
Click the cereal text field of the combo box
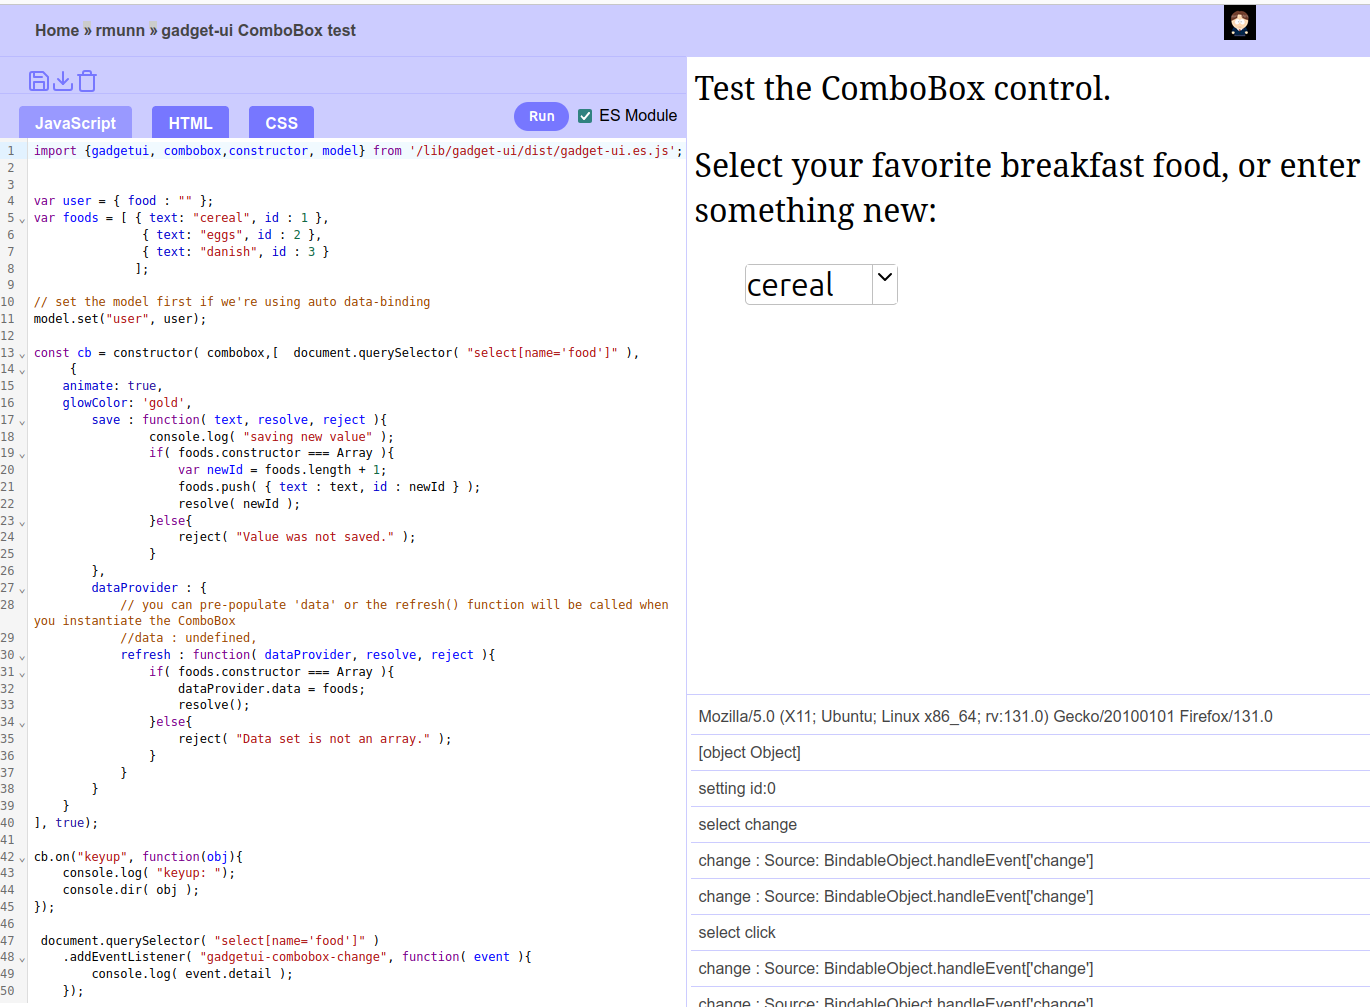808,285
